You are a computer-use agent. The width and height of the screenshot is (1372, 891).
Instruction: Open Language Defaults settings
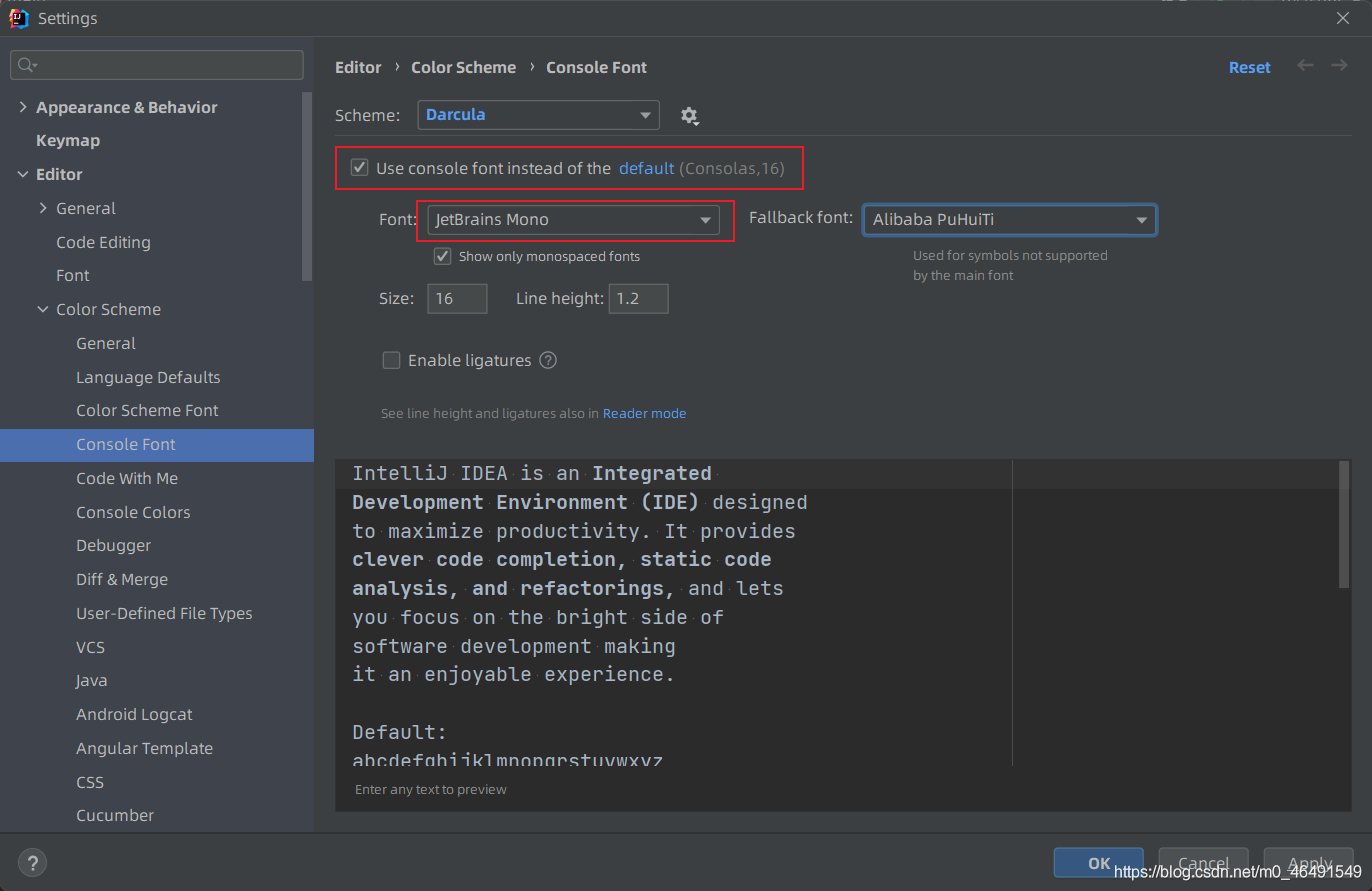coord(148,377)
